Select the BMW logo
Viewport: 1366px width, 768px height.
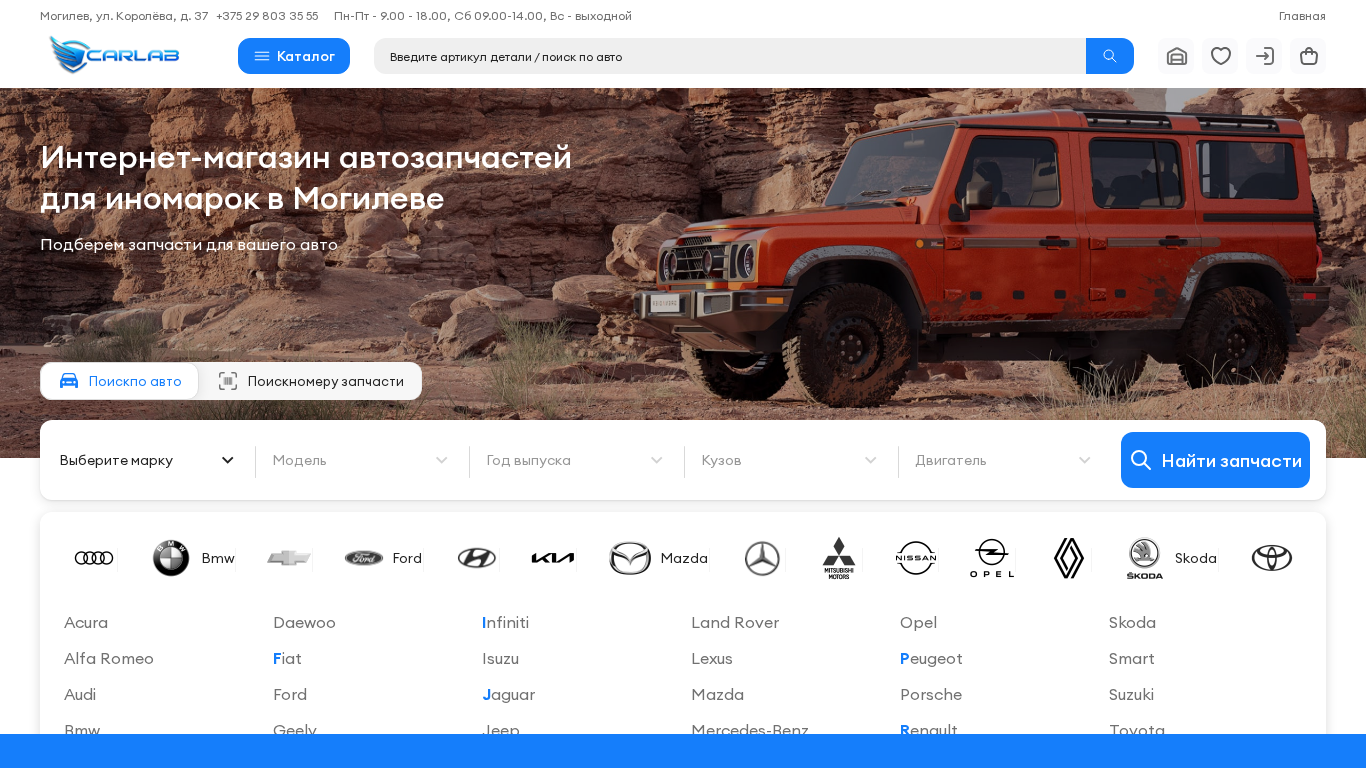click(x=171, y=558)
